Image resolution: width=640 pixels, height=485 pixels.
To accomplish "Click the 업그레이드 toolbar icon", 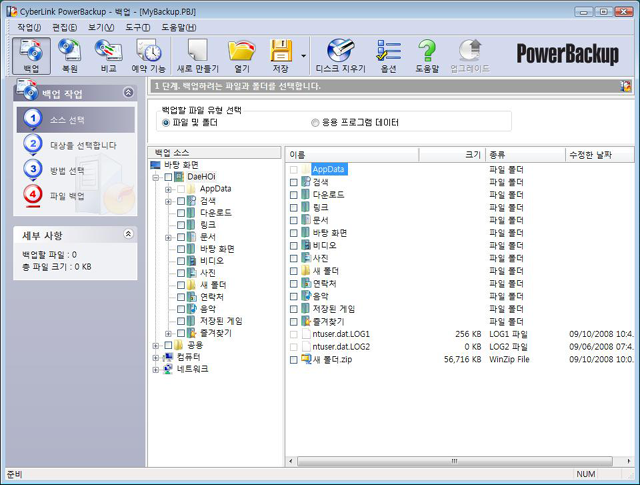I will (470, 56).
